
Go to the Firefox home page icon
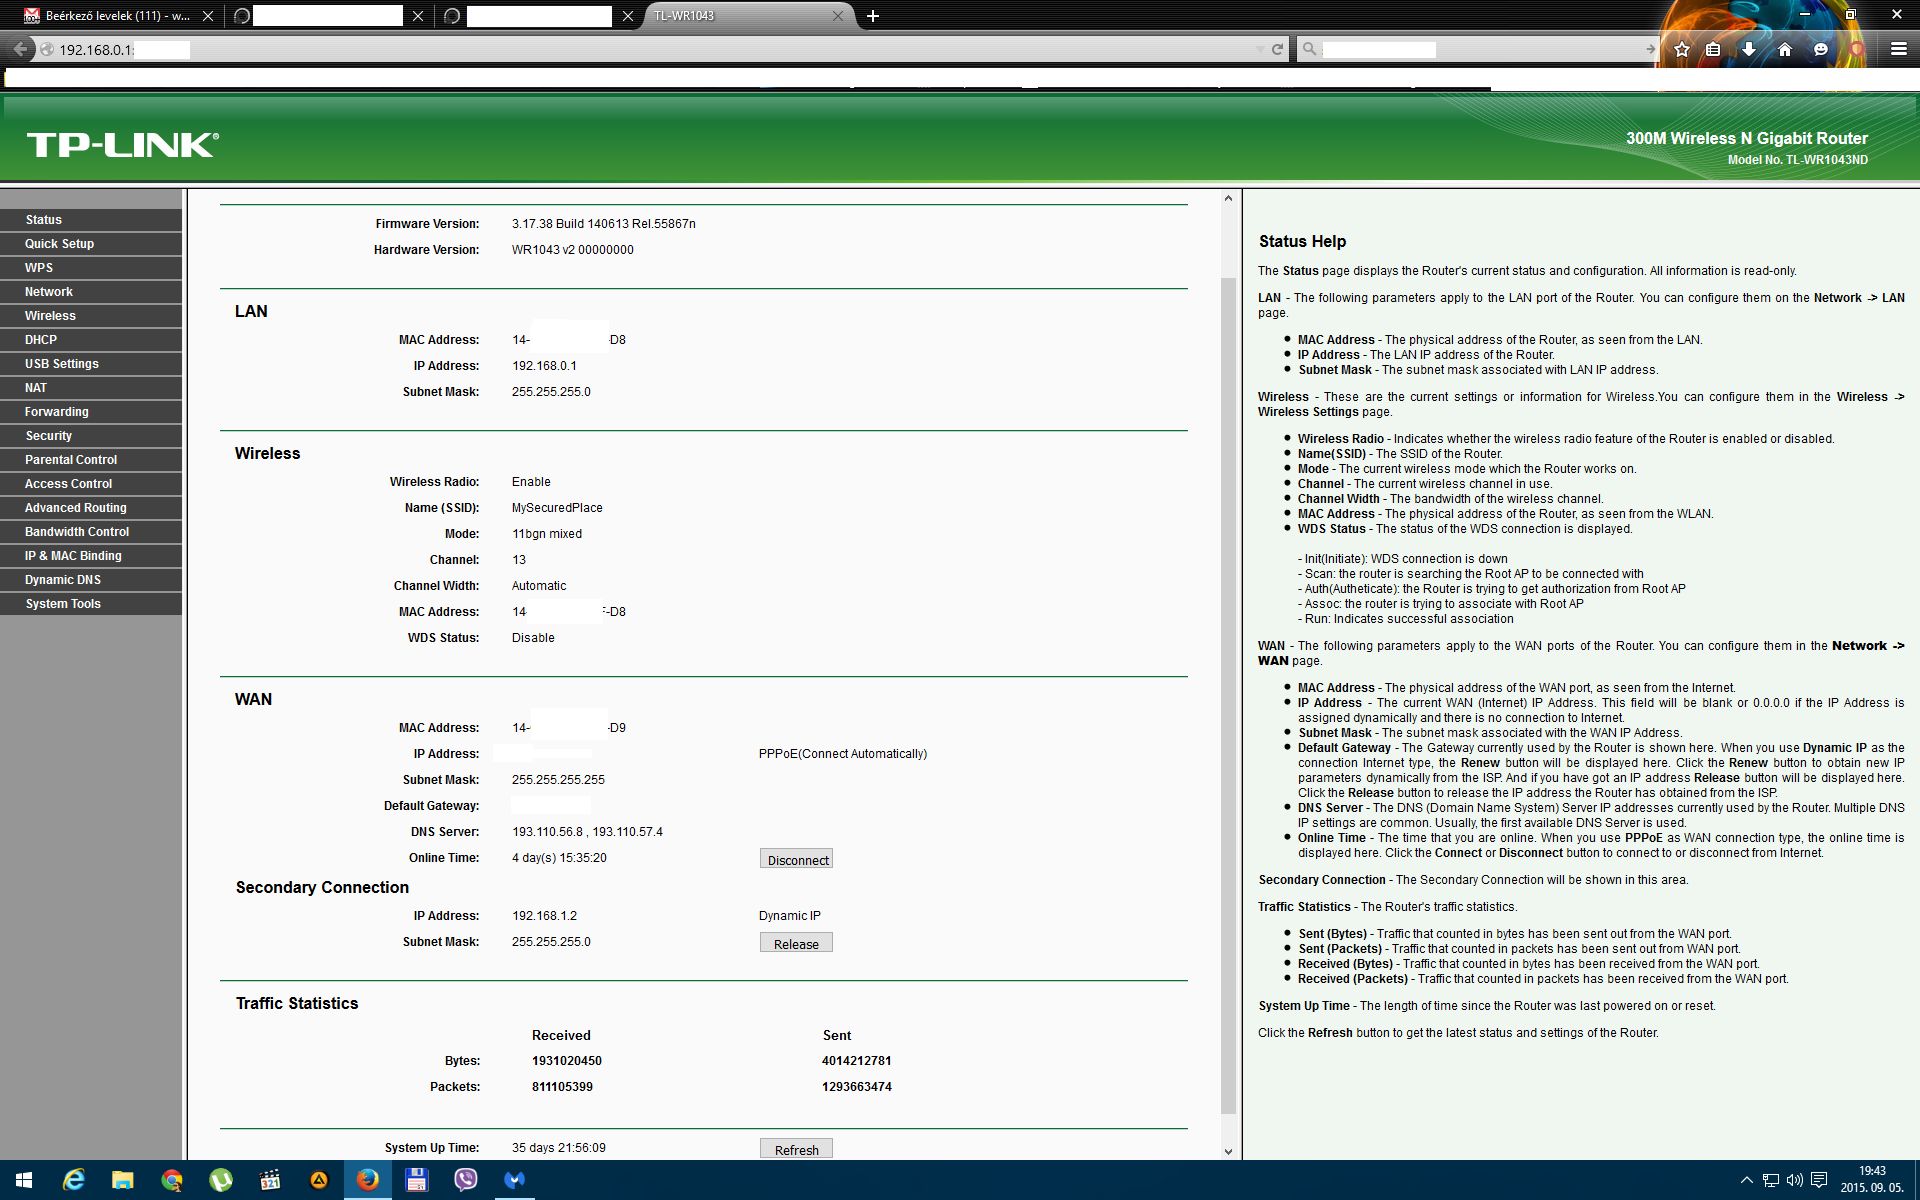[1785, 49]
